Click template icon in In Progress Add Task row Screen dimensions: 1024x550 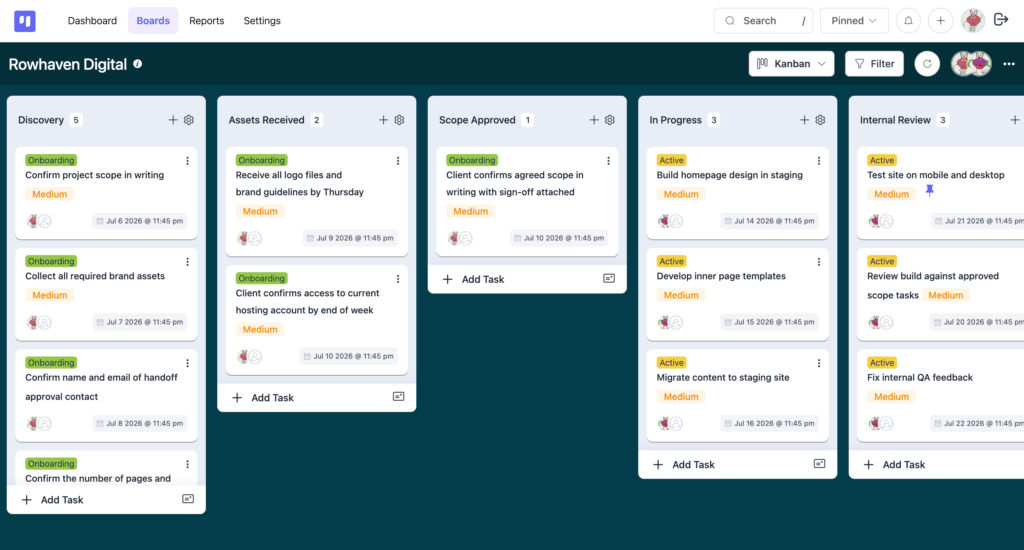click(x=820, y=464)
